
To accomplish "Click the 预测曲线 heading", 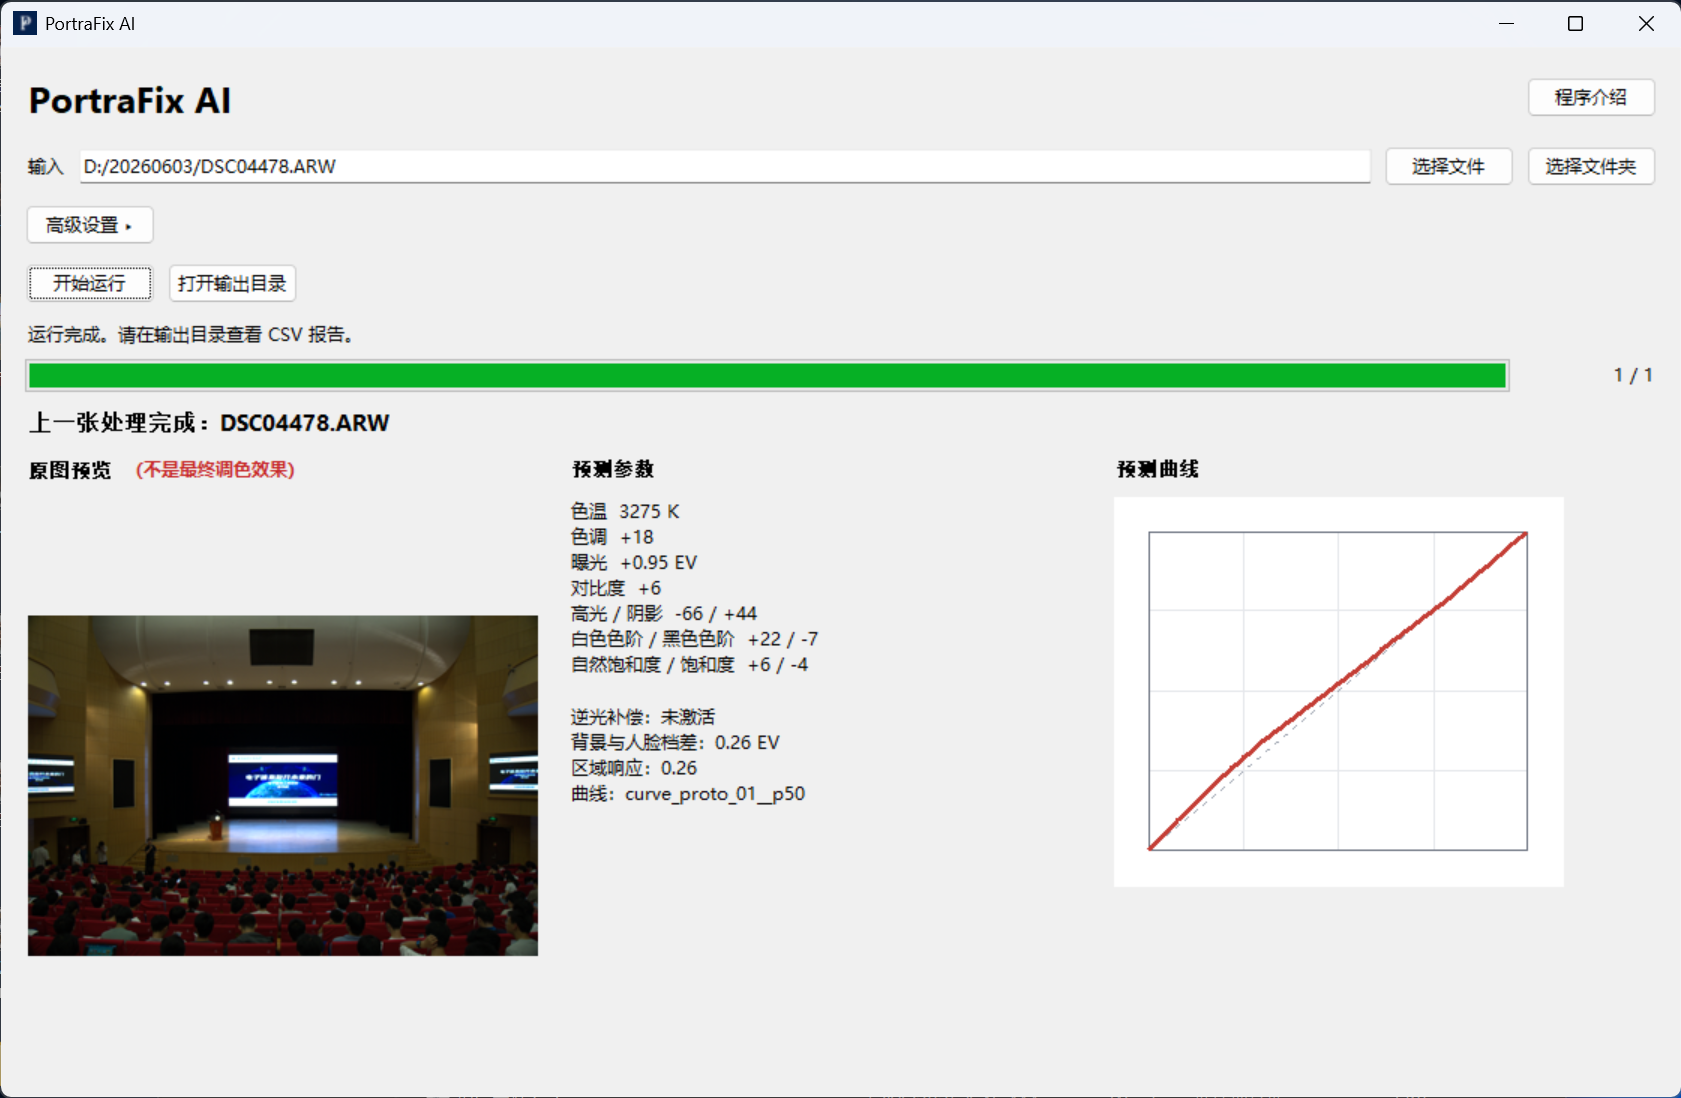I will [x=1158, y=469].
